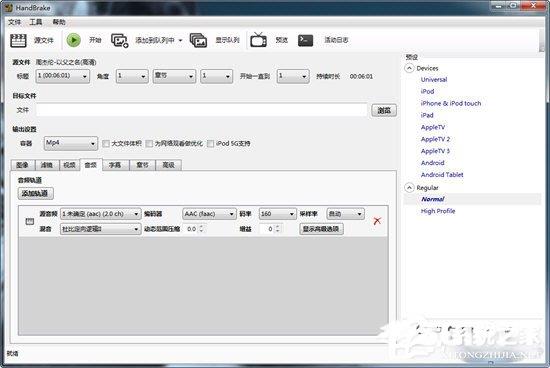
Task: Toggle the large file size checkbox
Action: click(106, 143)
